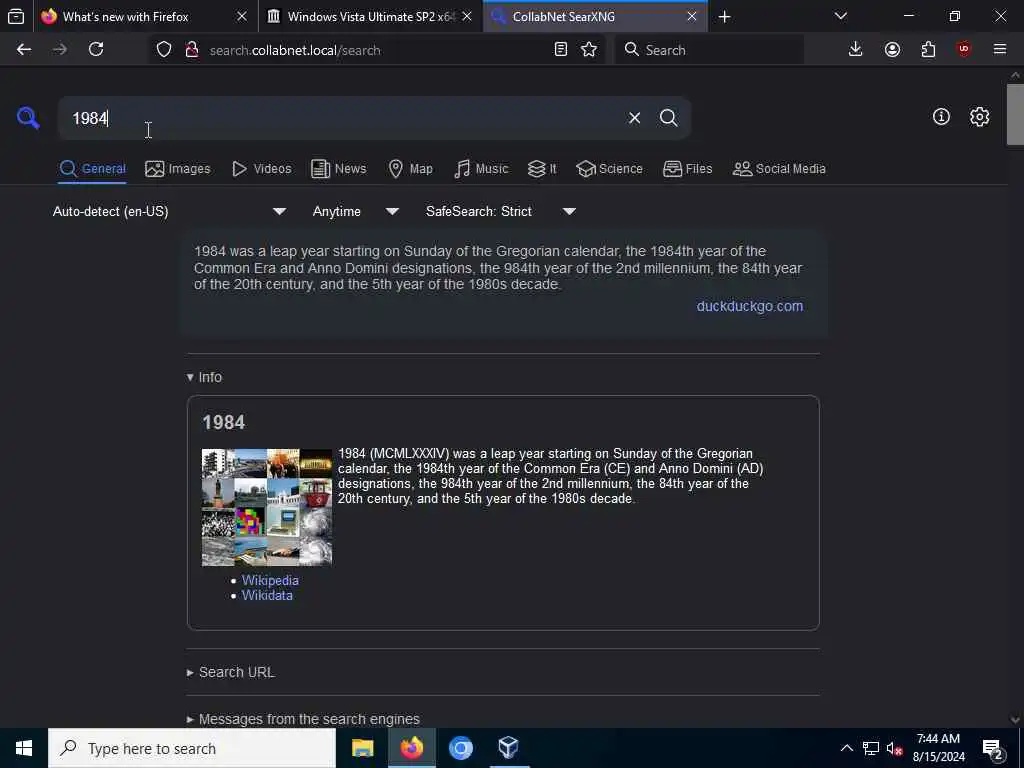Open the Anytime time range dropdown
Image resolution: width=1024 pixels, height=768 pixels.
coord(355,212)
